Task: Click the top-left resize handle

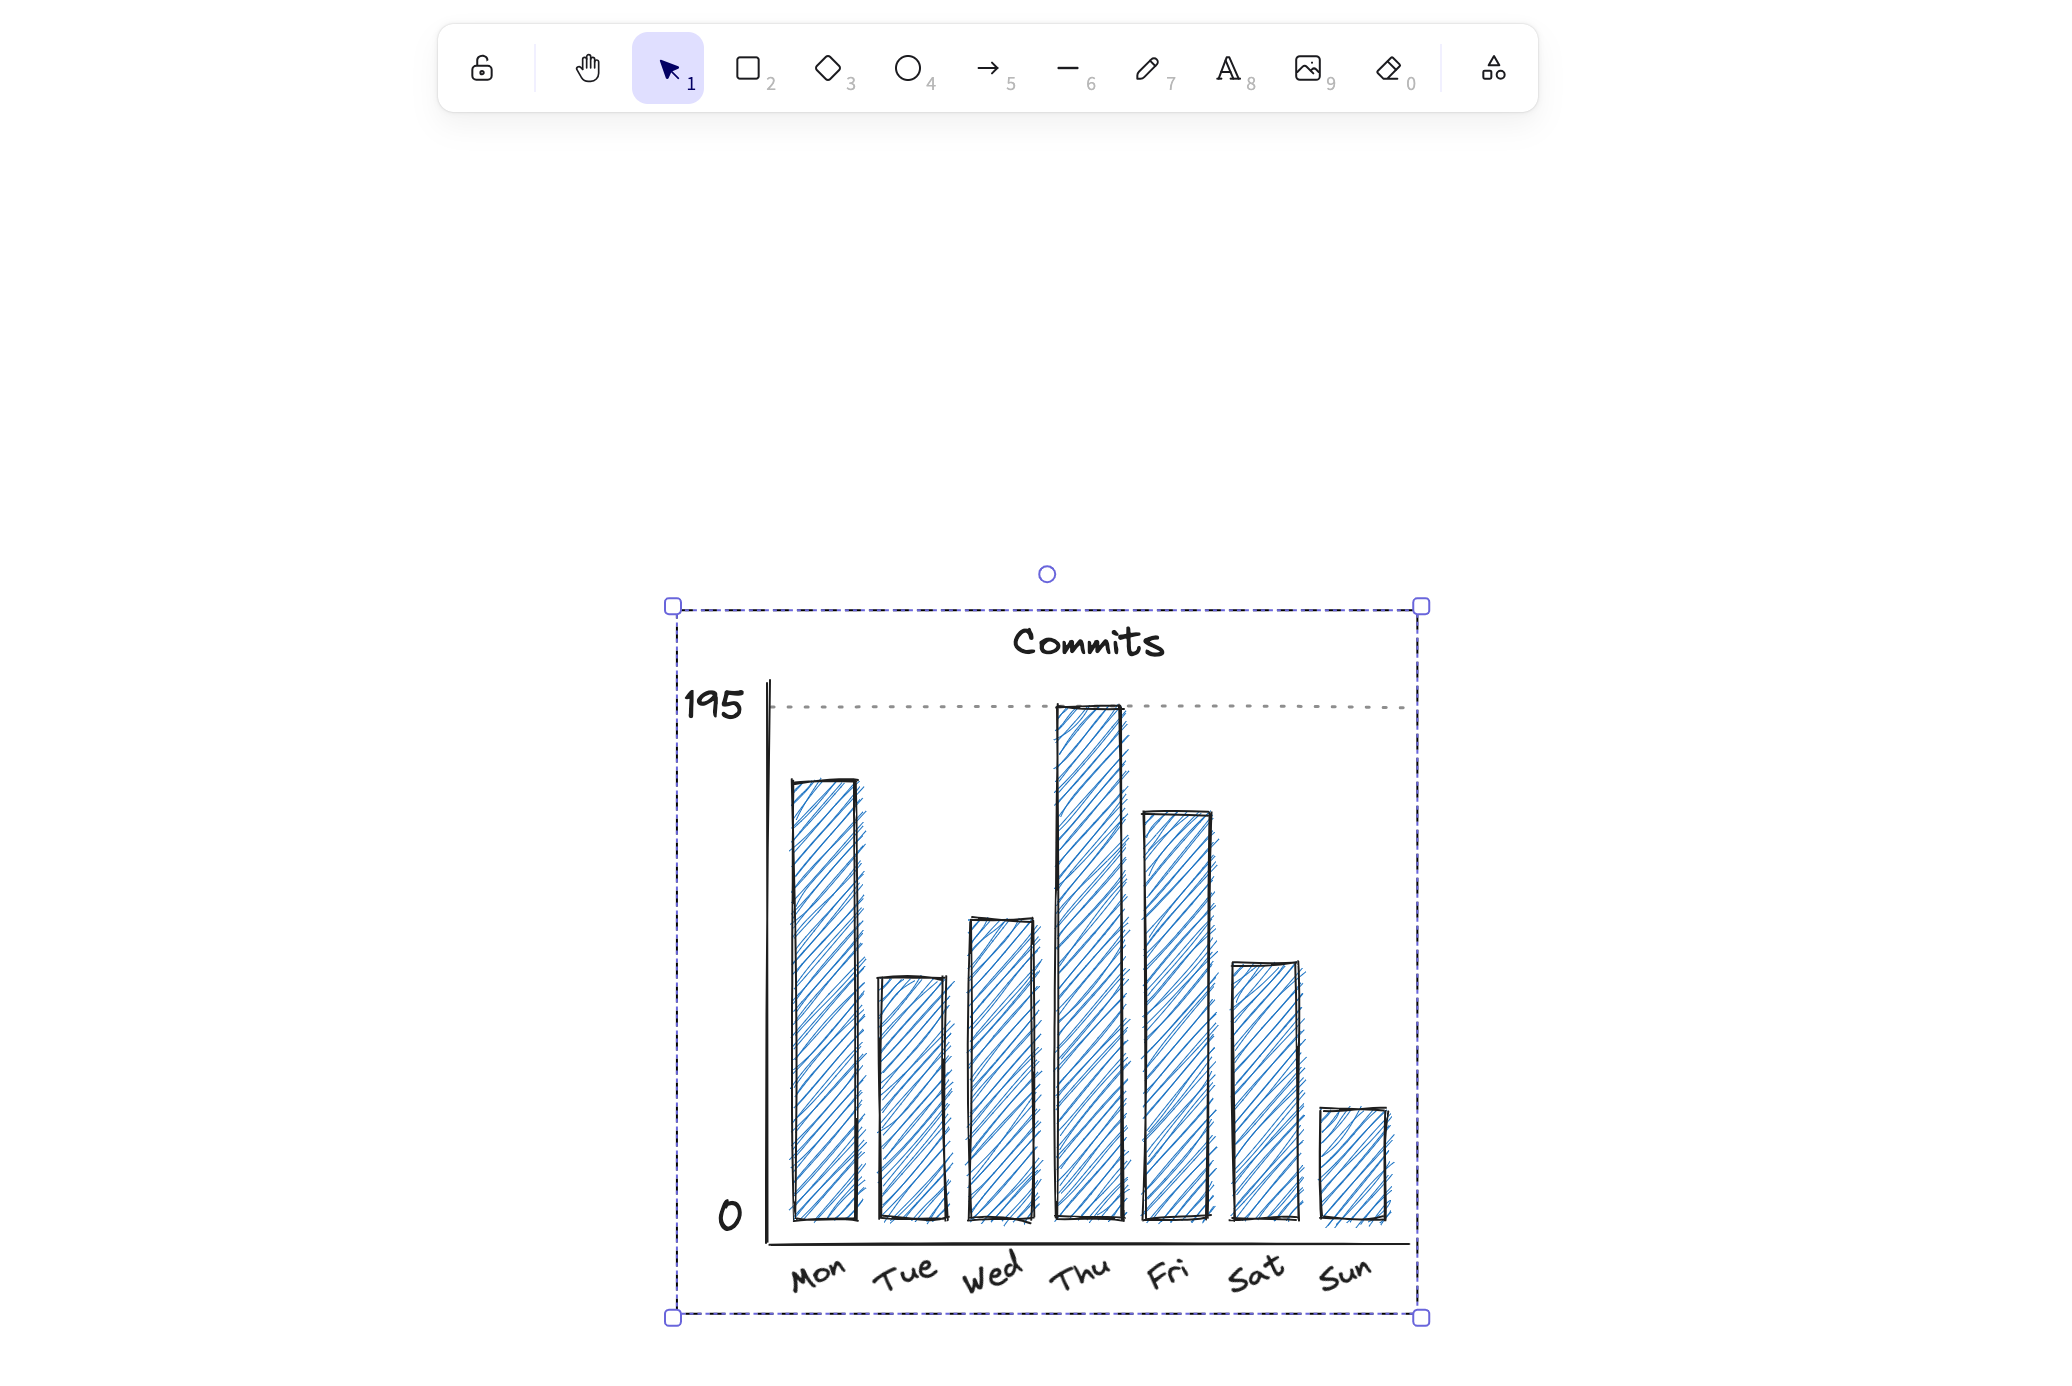Action: click(x=673, y=606)
